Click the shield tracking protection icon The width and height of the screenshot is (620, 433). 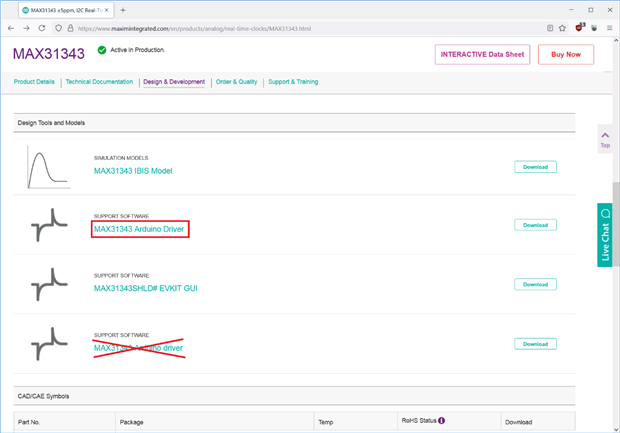pyautogui.click(x=59, y=28)
